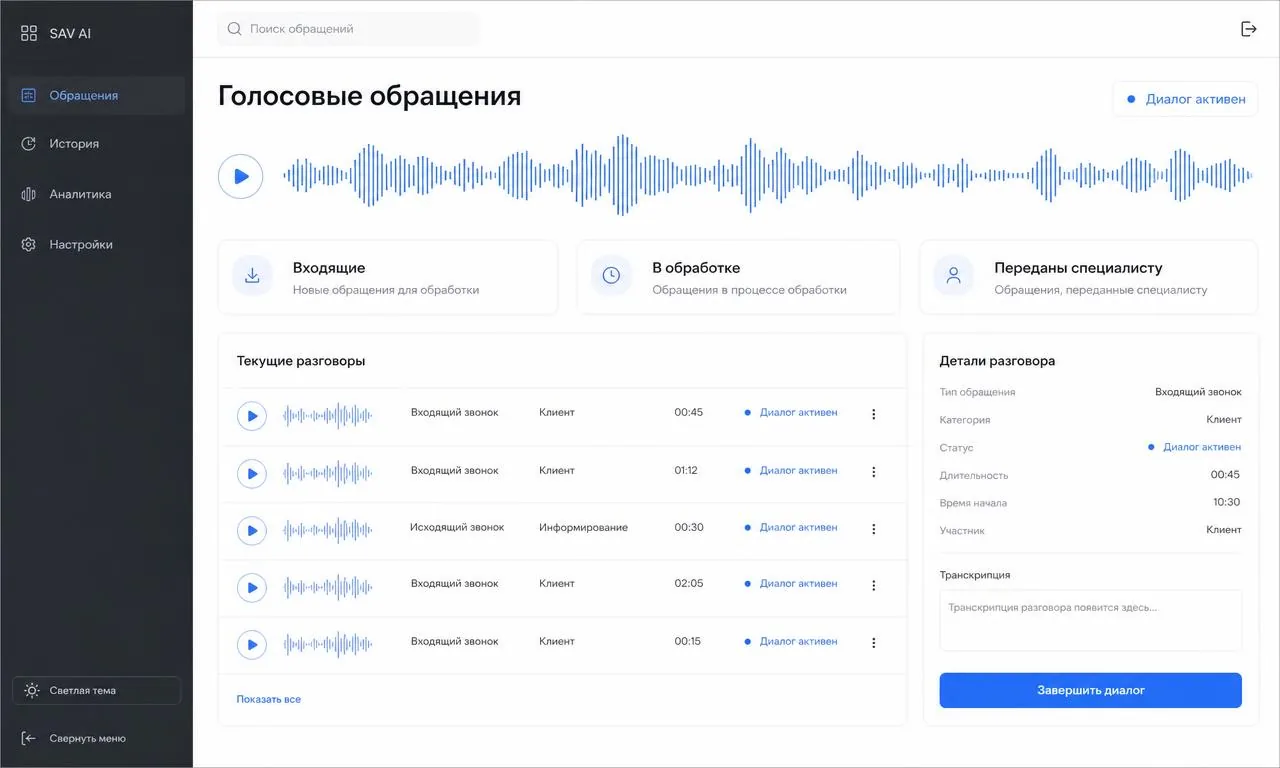Click the waveform of the 00:30 call
Image resolution: width=1280 pixels, height=768 pixels.
coord(328,530)
